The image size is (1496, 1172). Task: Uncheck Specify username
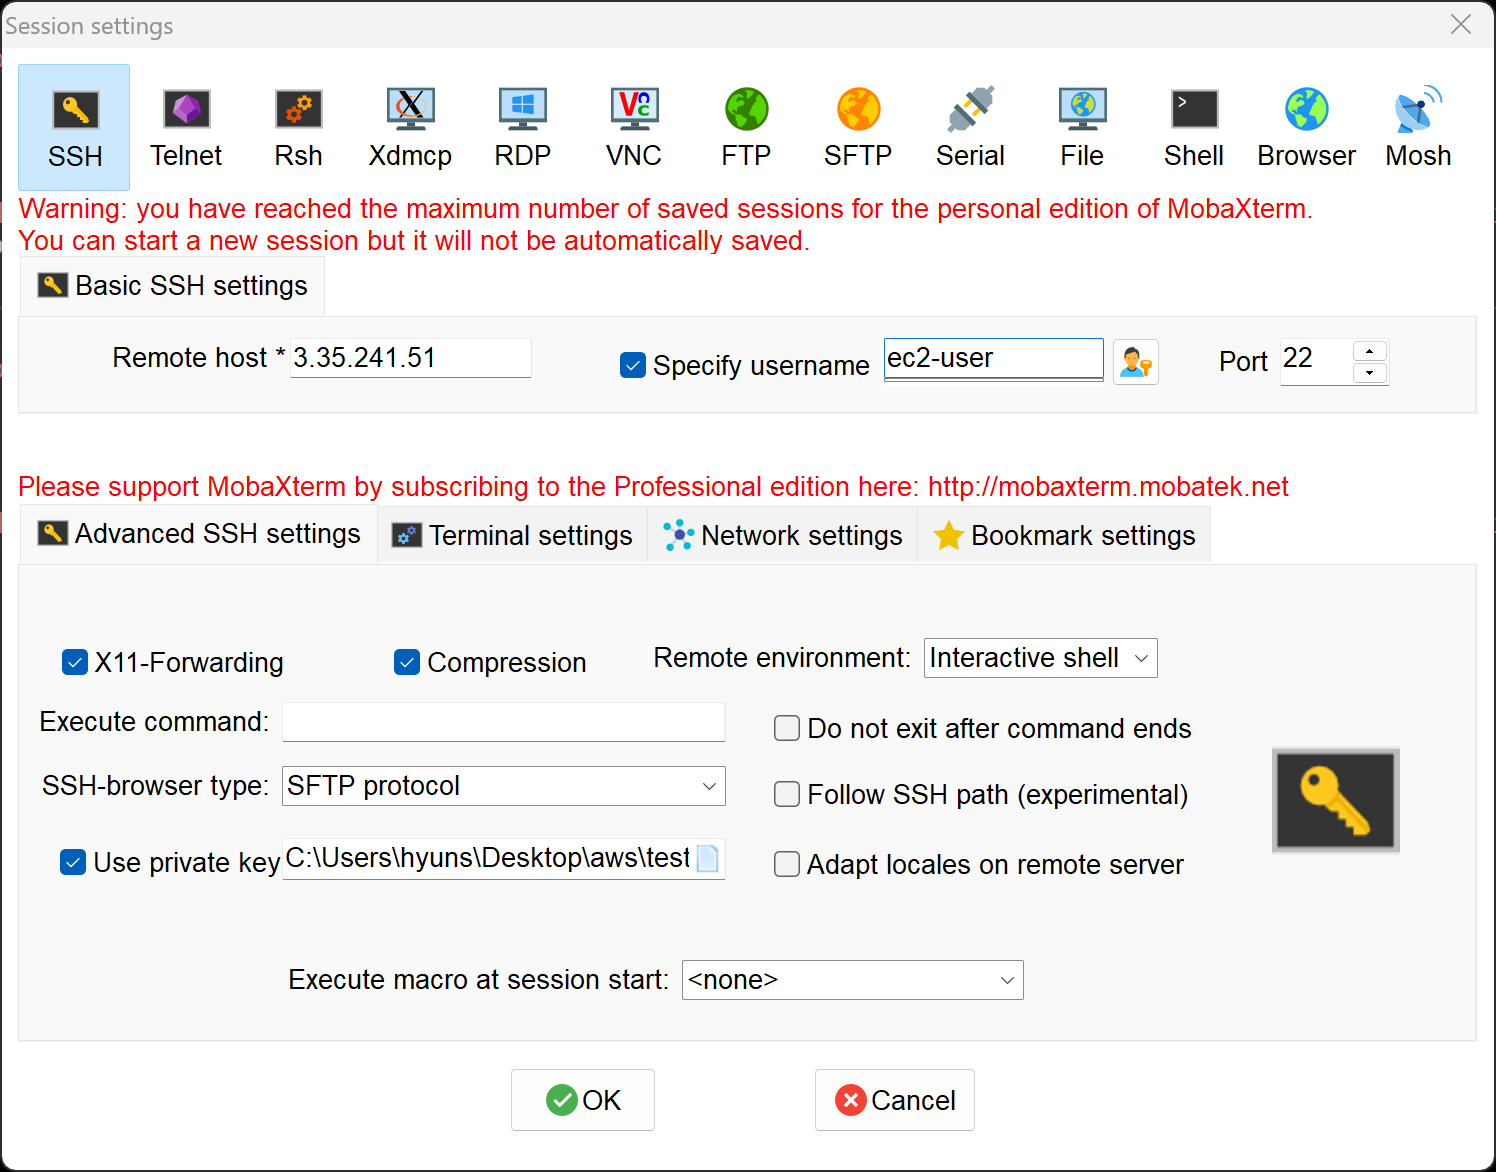click(x=633, y=365)
